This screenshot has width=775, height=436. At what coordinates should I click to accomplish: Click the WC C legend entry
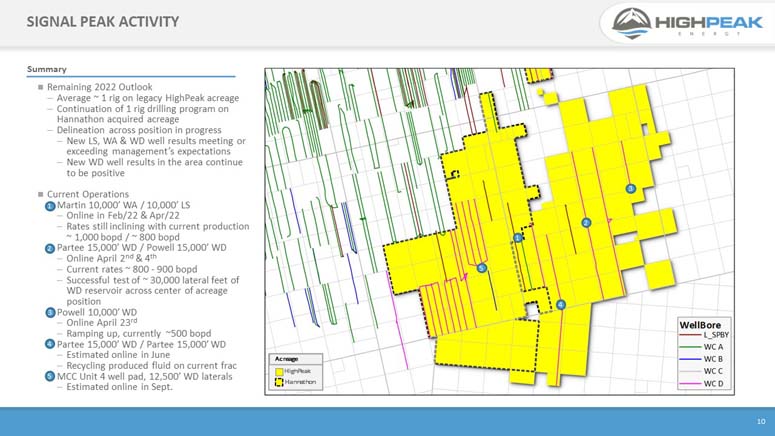coord(702,371)
